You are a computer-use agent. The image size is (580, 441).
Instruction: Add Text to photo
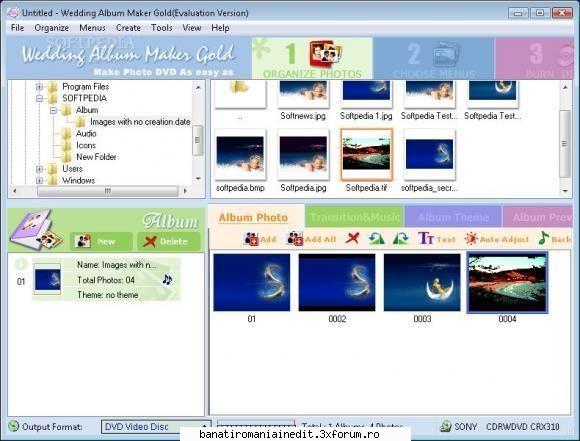click(437, 239)
